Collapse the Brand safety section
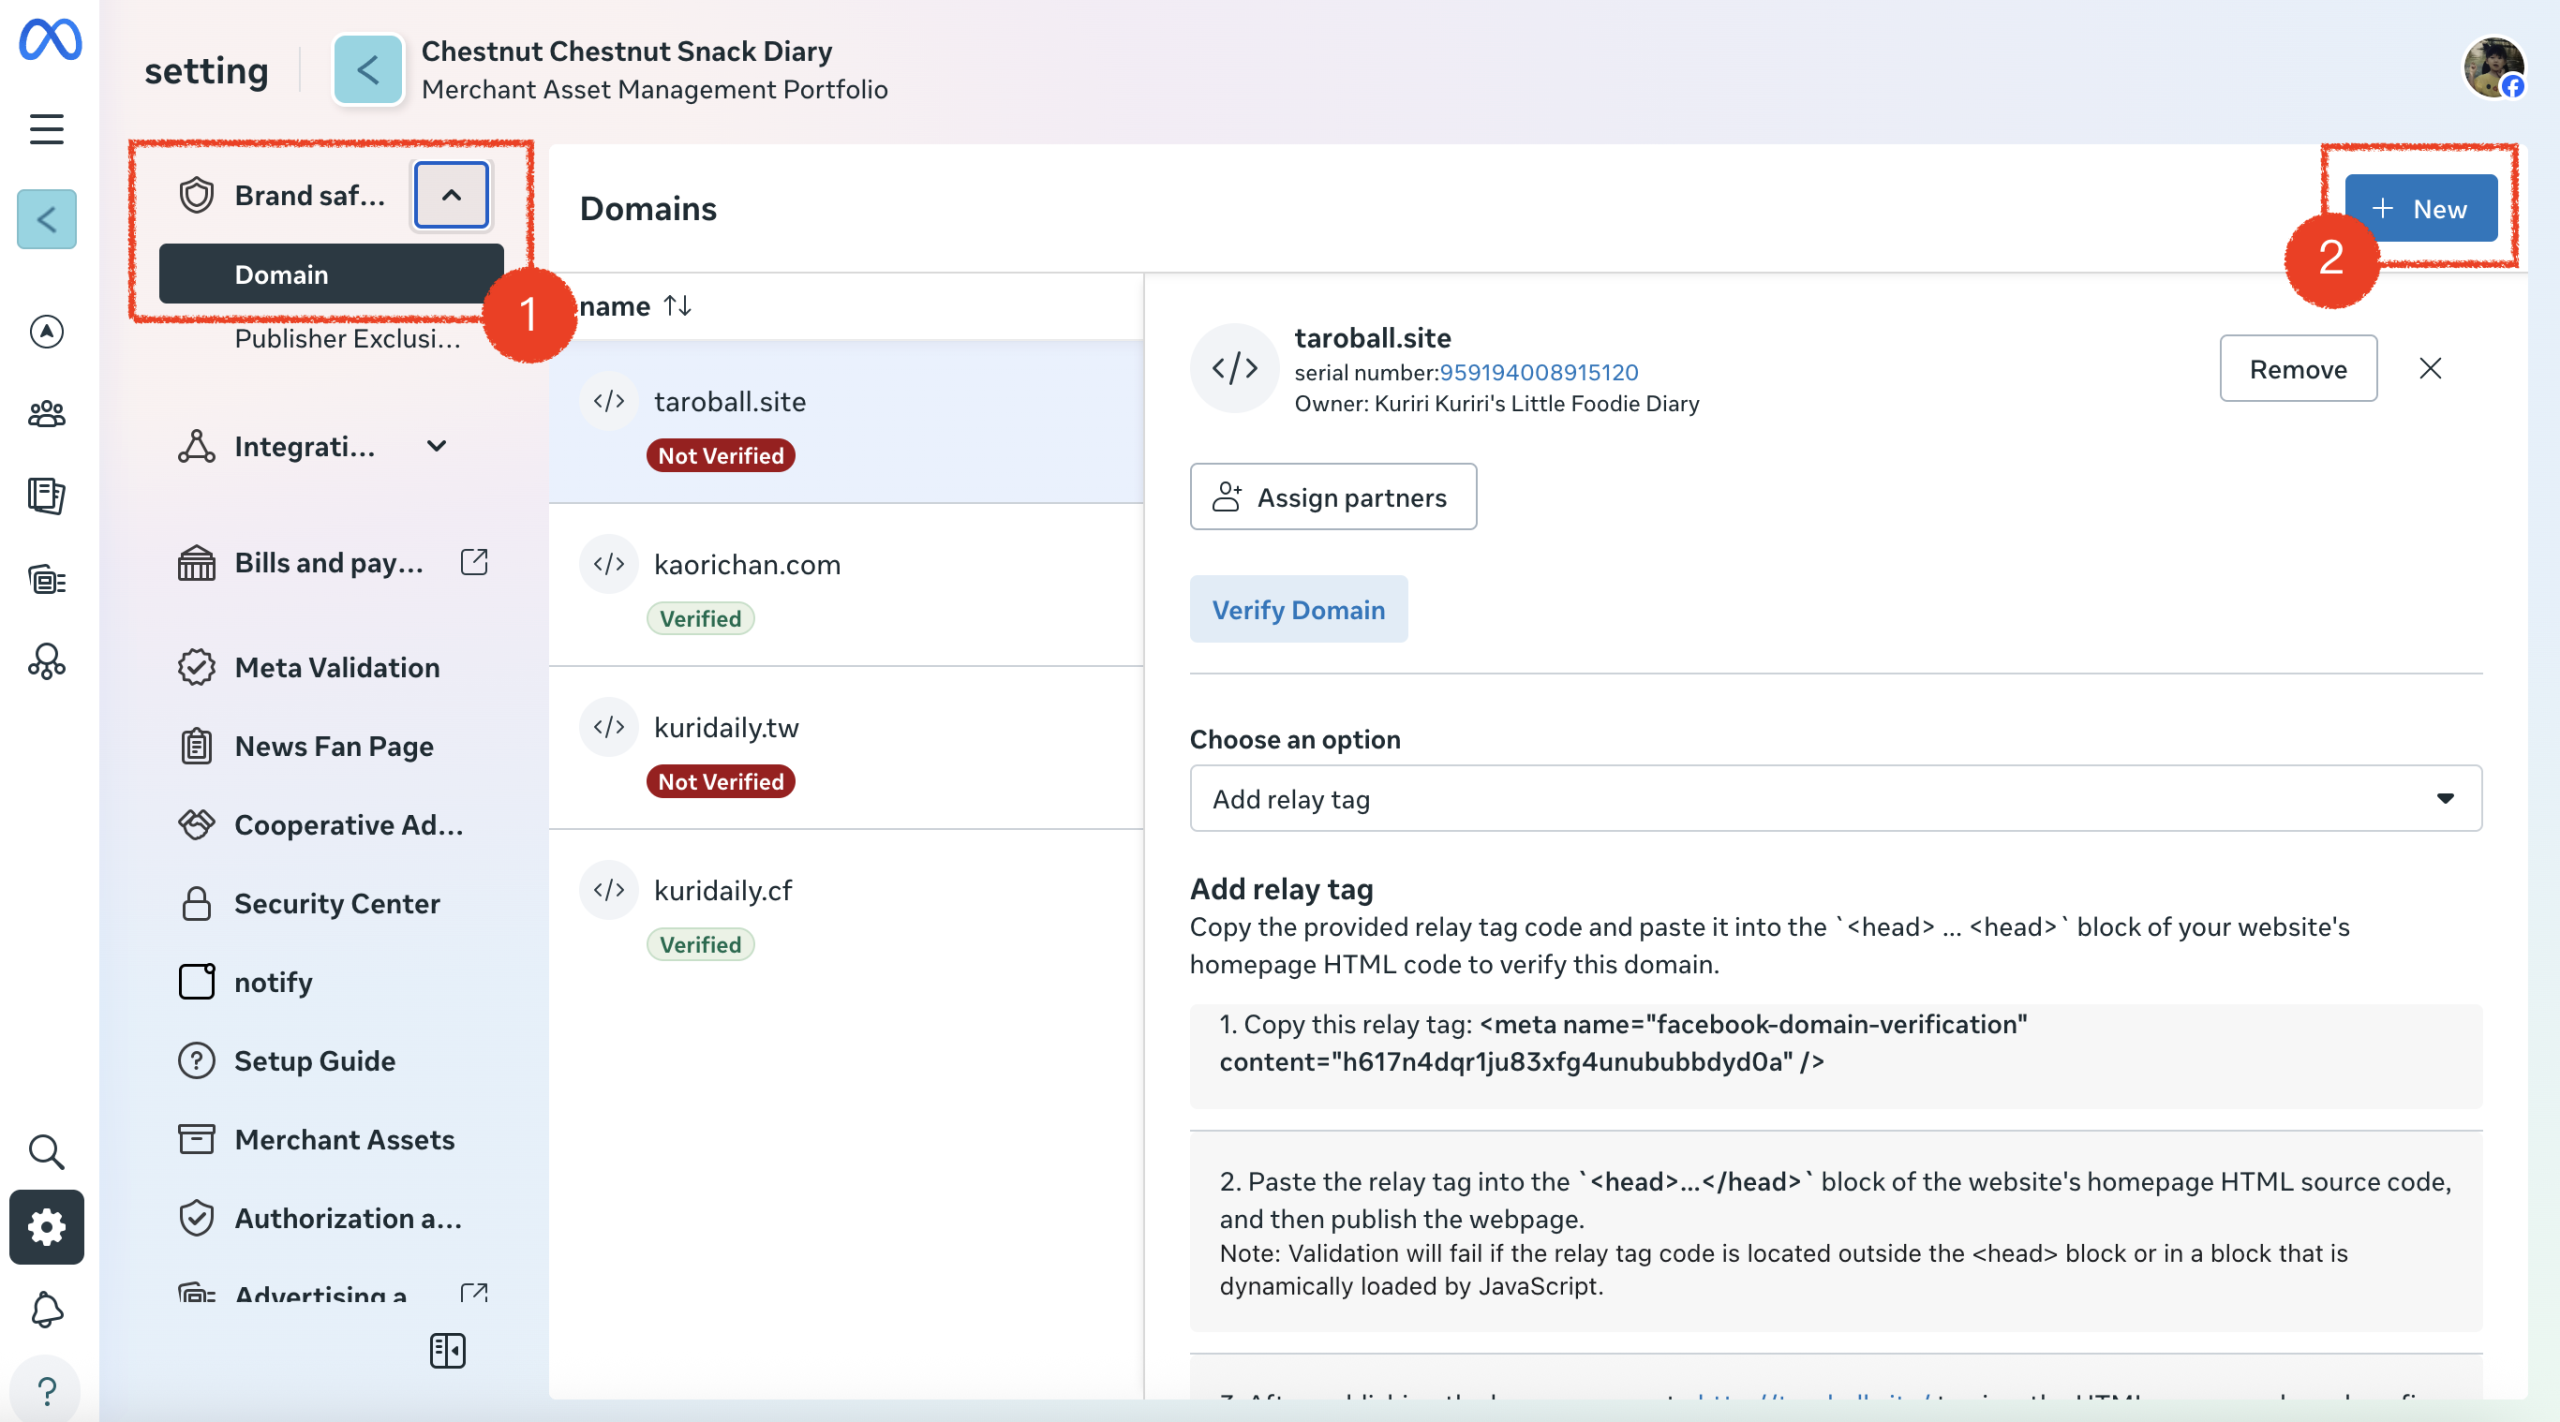The width and height of the screenshot is (2560, 1422). click(x=451, y=195)
